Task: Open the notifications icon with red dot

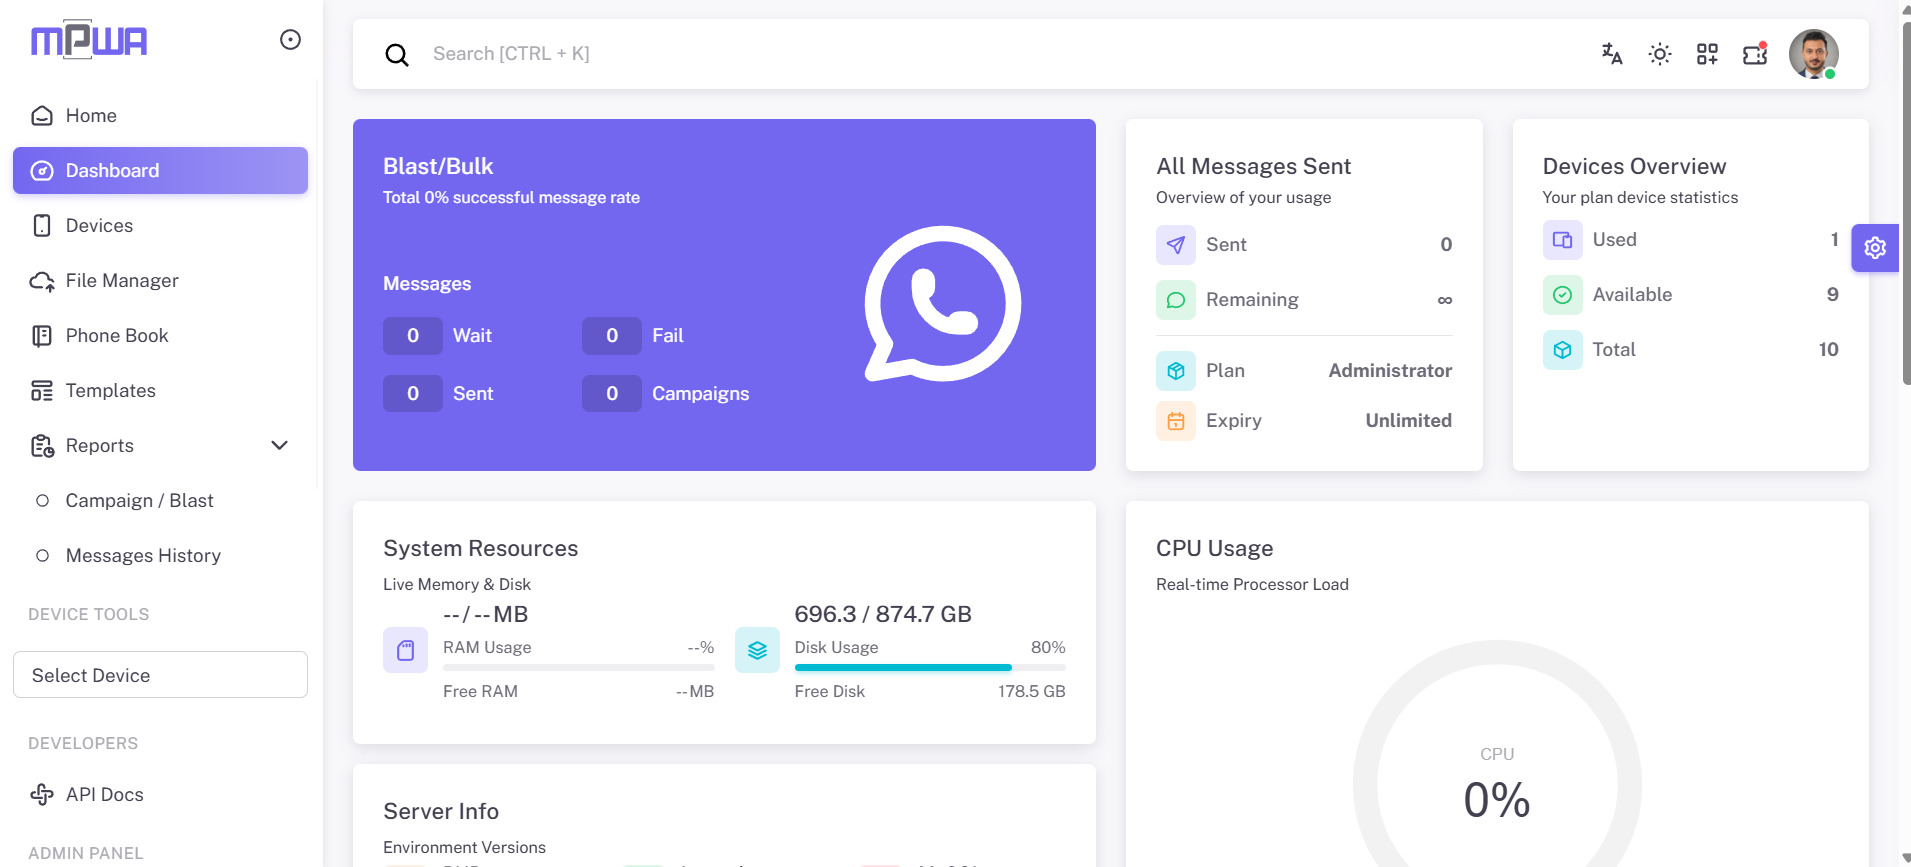Action: (1755, 54)
